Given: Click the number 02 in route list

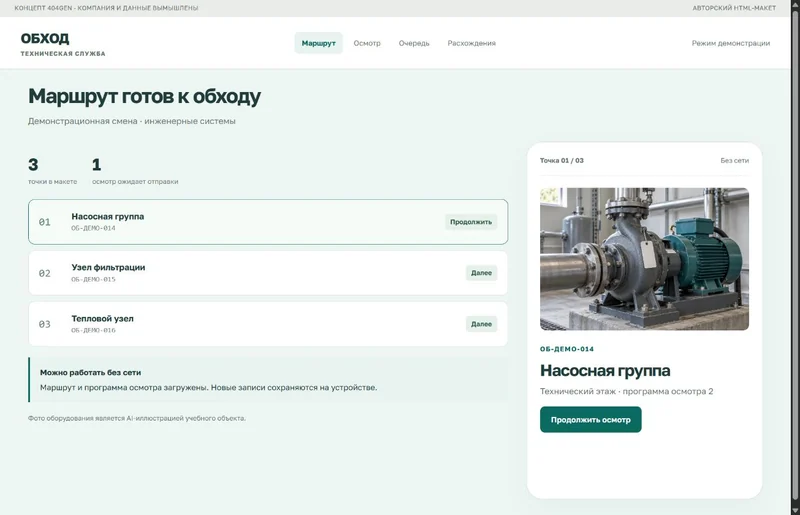Looking at the screenshot, I should [x=45, y=273].
